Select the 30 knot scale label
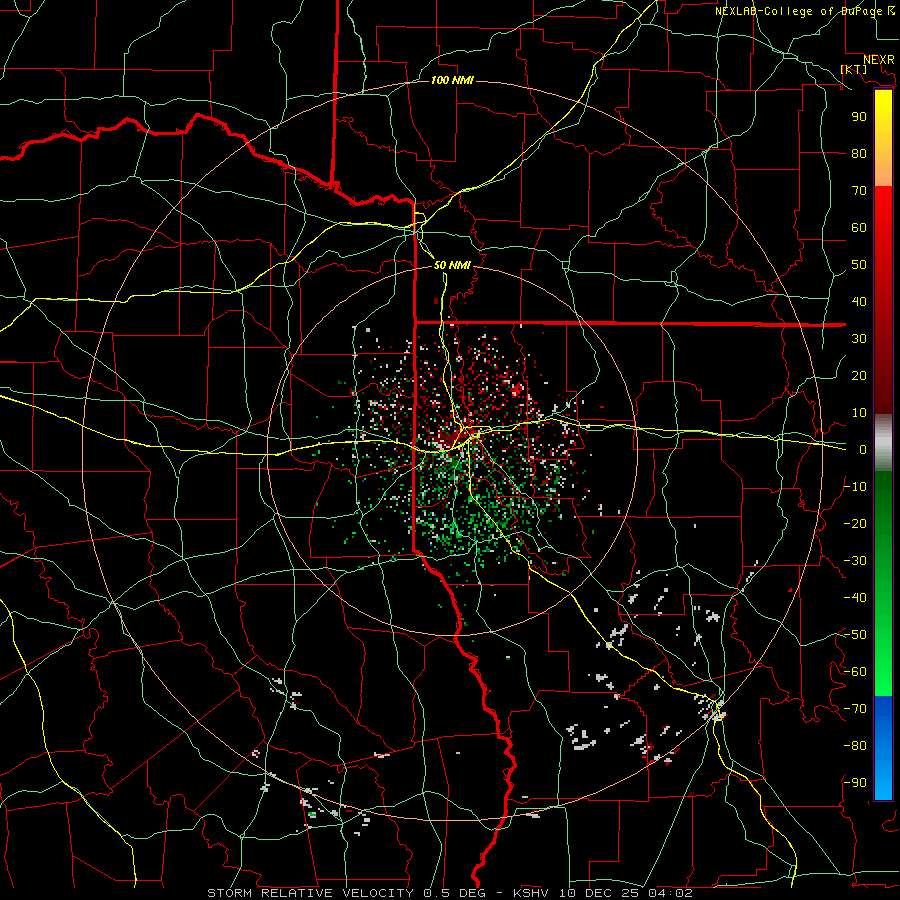Viewport: 900px width, 900px height. pyautogui.click(x=859, y=339)
